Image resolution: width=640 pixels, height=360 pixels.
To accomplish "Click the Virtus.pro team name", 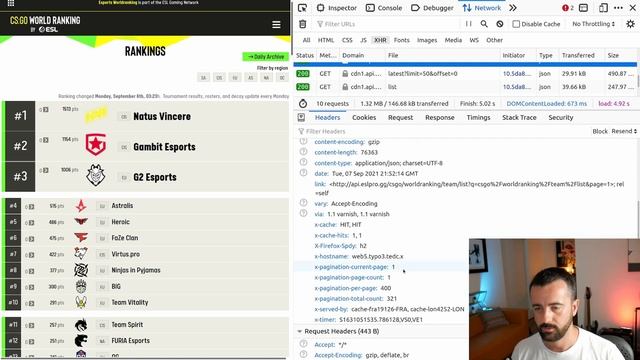I will [x=126, y=254].
